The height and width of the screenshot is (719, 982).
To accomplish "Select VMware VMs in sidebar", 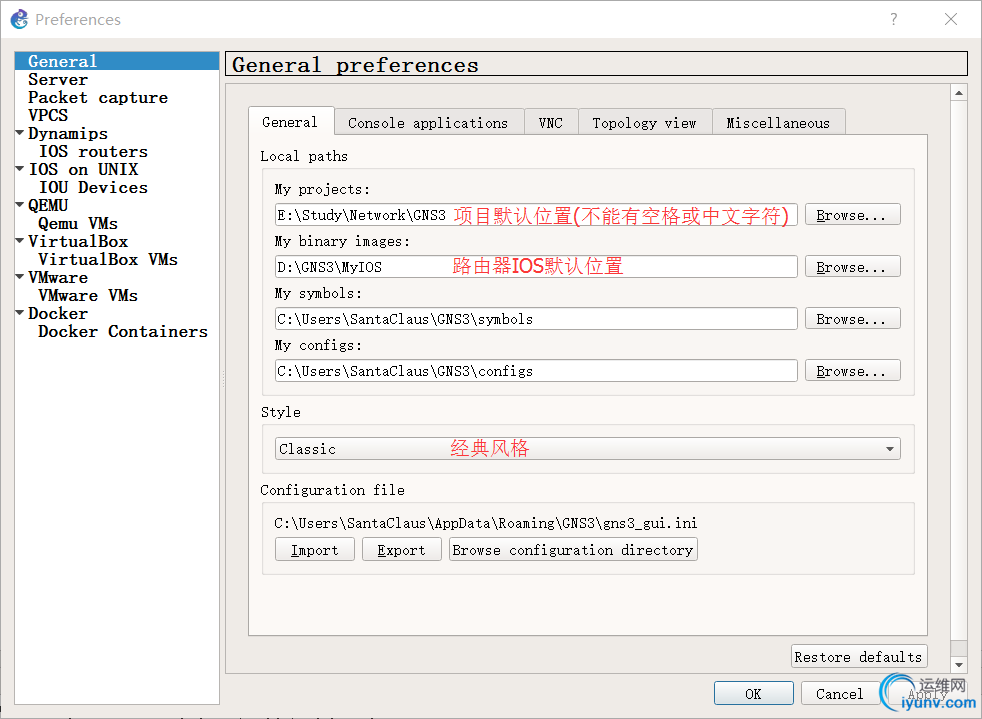I will pos(88,295).
